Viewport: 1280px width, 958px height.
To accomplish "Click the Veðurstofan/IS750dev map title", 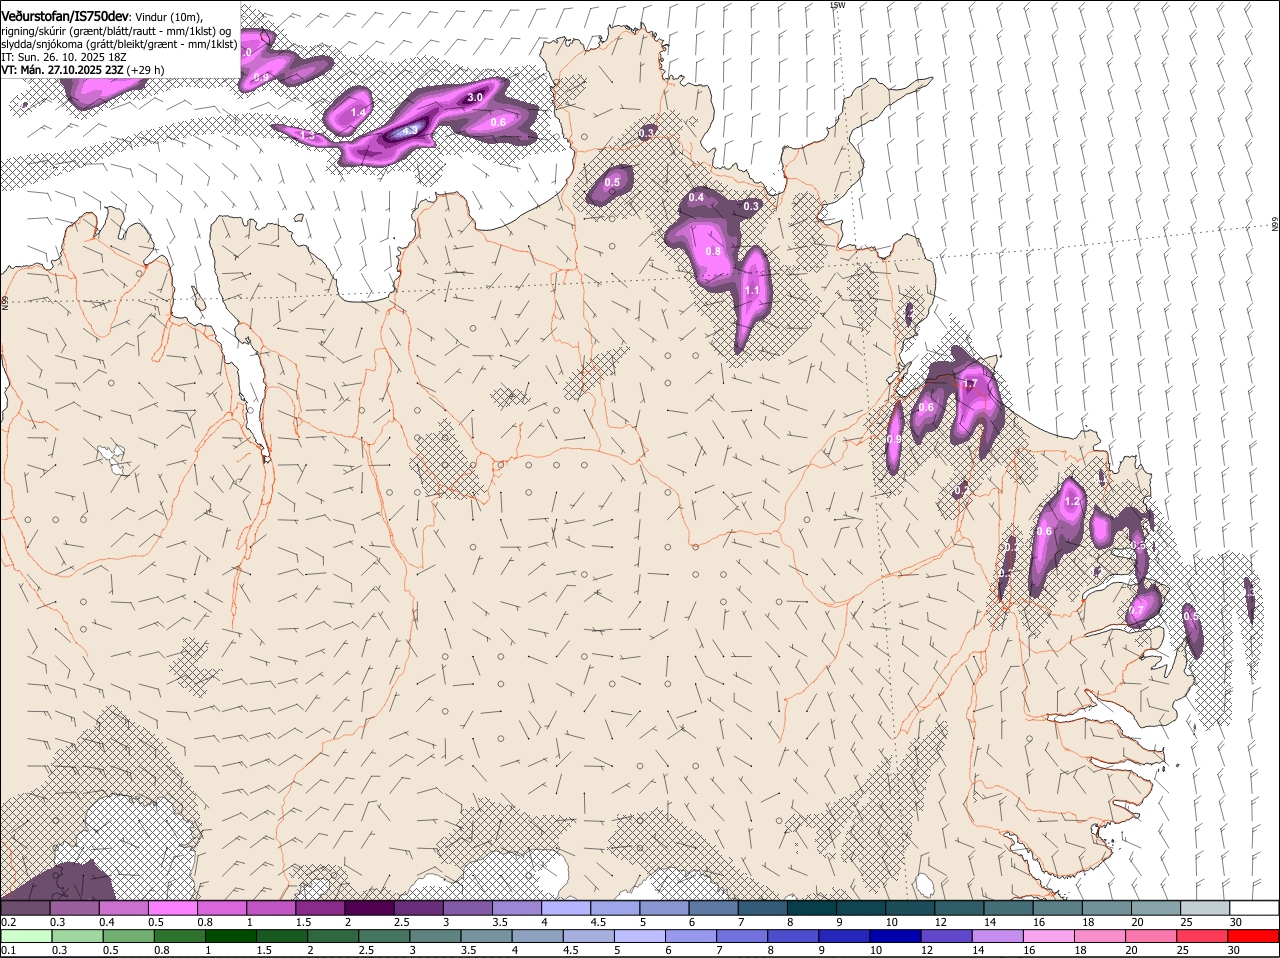I will (65, 16).
